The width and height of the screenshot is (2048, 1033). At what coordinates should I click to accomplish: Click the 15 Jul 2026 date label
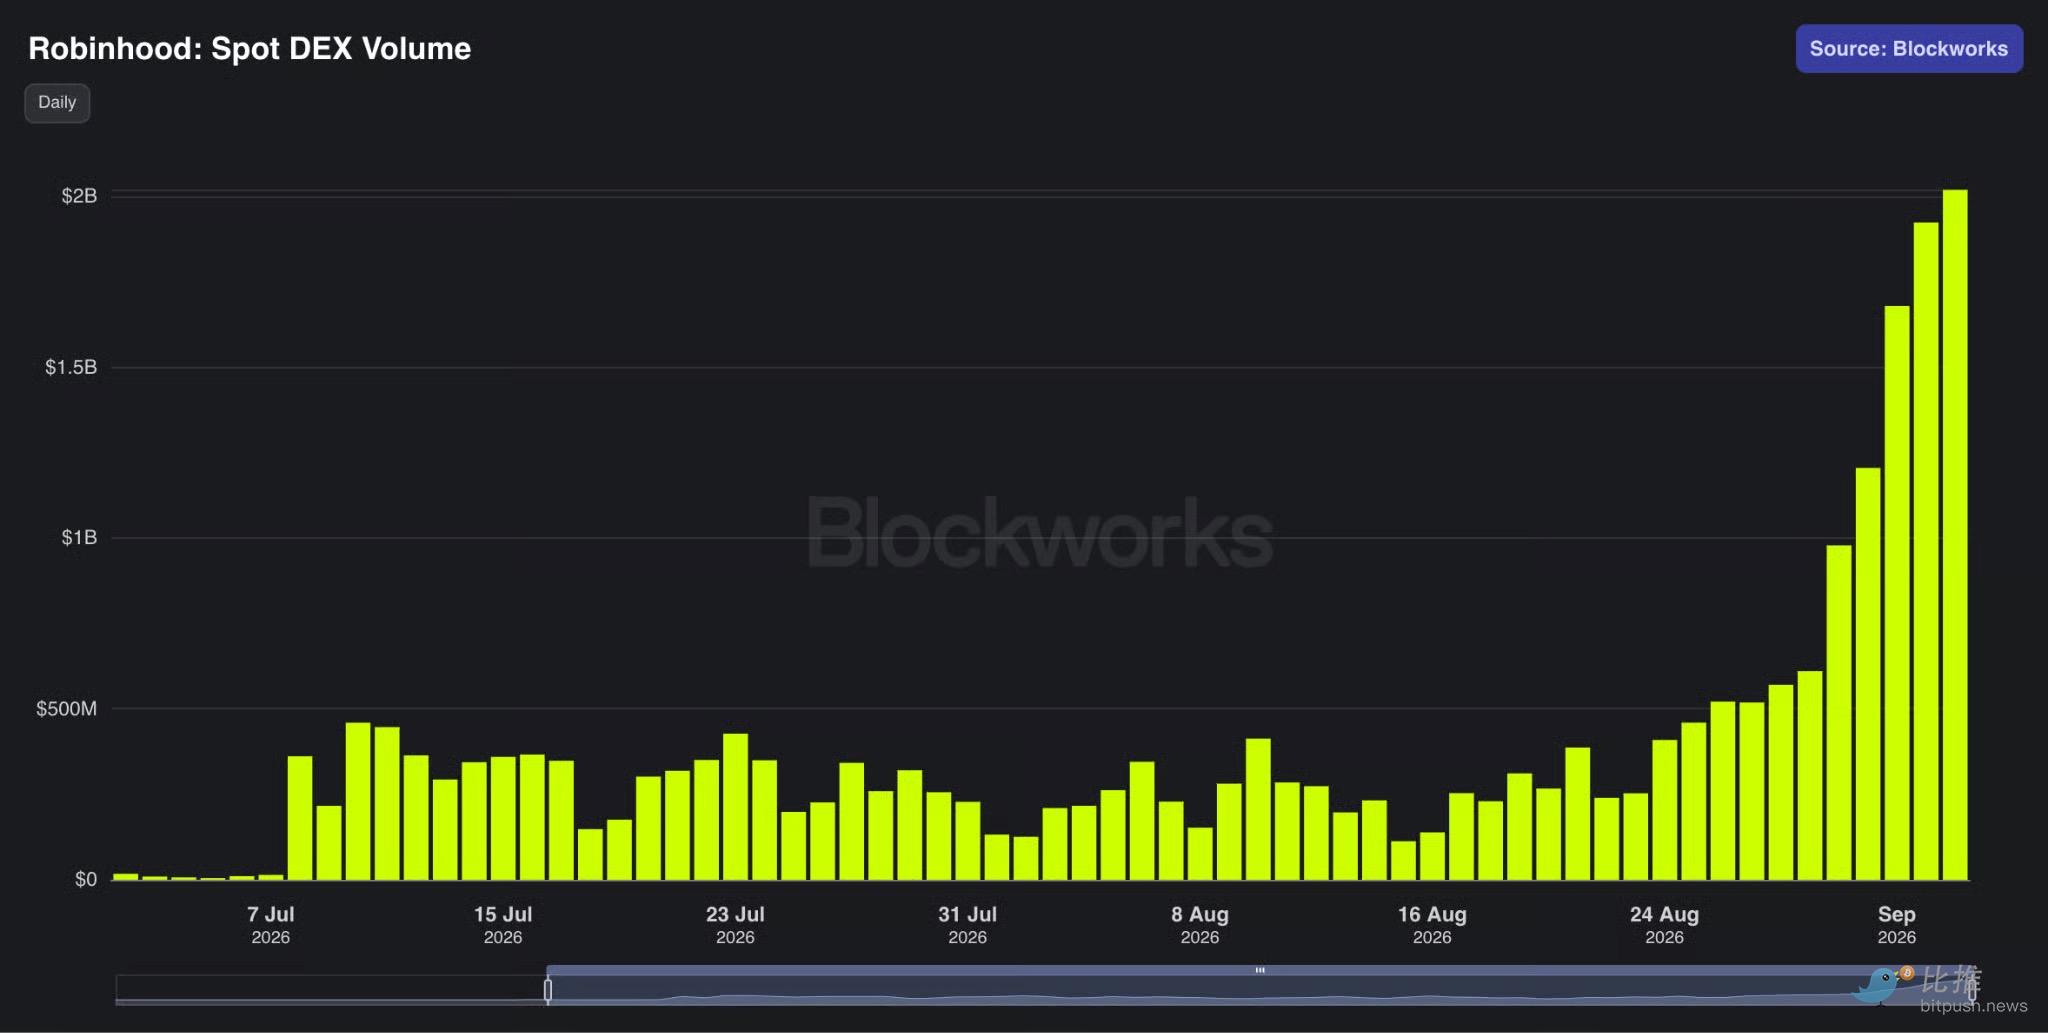(503, 925)
